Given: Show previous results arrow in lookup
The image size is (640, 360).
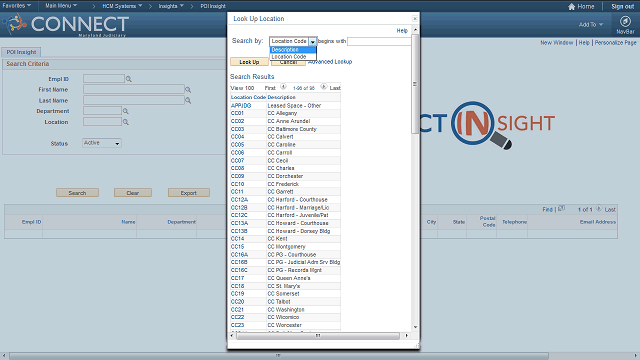Looking at the screenshot, I should click(x=283, y=87).
